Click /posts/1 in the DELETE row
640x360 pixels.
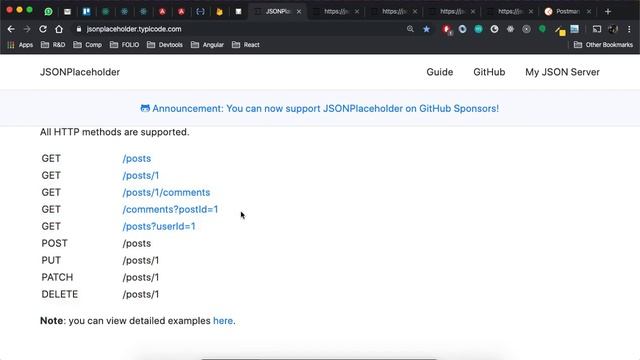141,294
